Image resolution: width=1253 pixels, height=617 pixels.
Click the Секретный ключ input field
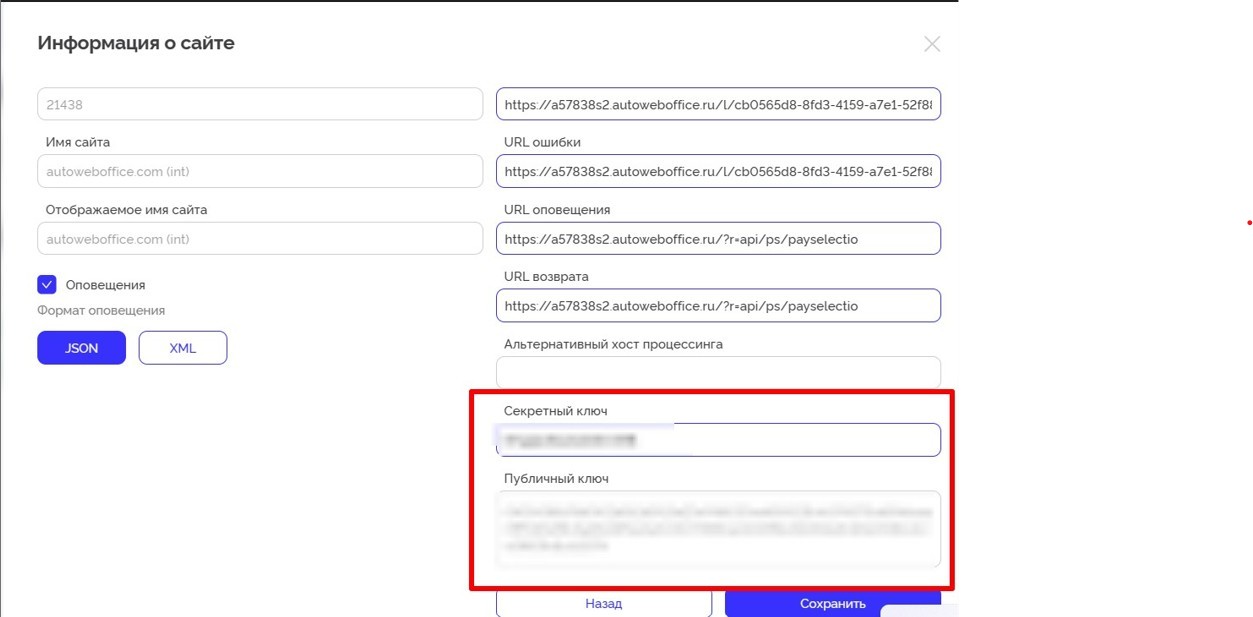[x=718, y=440]
